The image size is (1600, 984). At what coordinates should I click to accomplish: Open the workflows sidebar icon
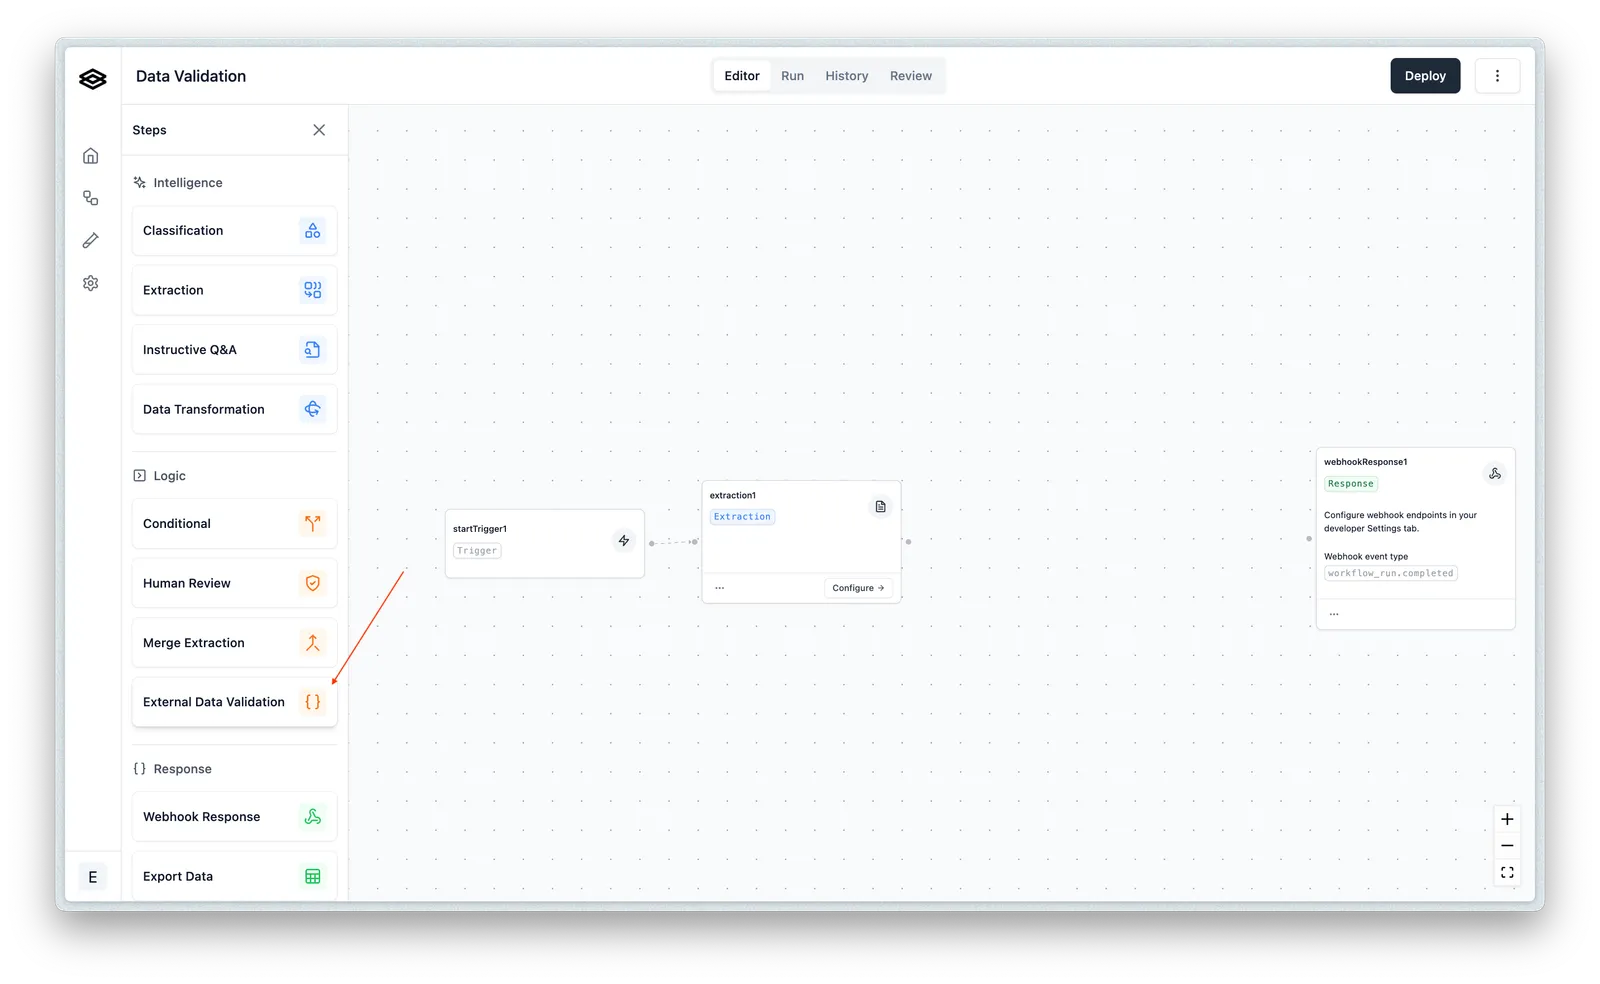(x=91, y=198)
